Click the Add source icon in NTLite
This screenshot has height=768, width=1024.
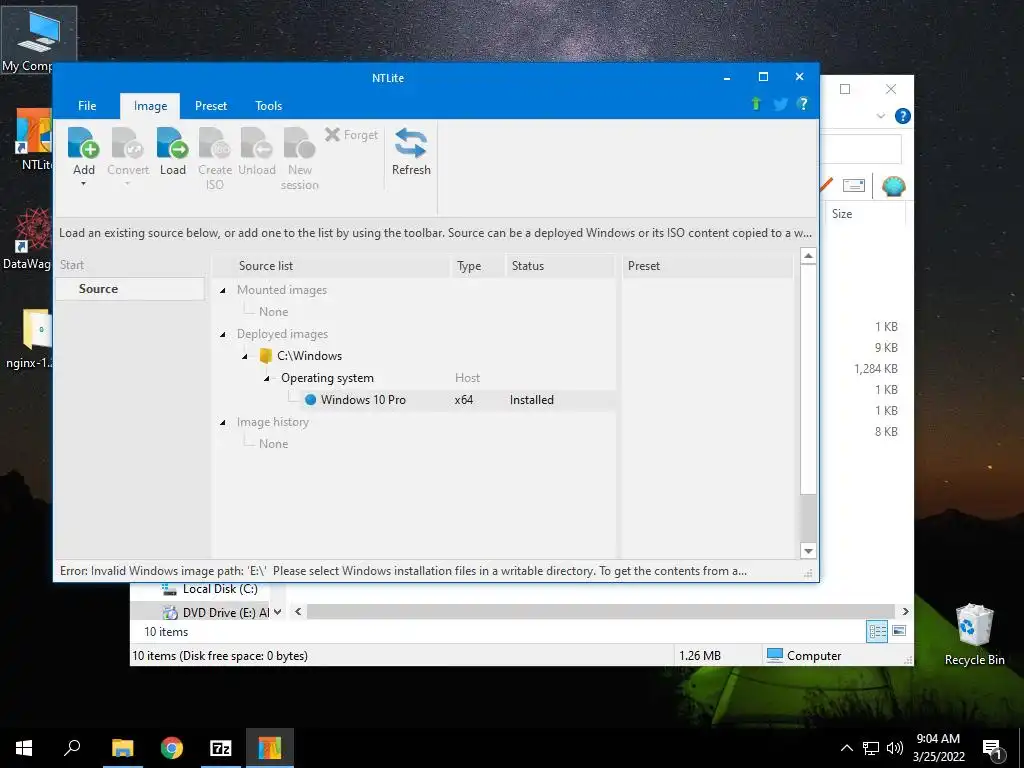pyautogui.click(x=84, y=143)
